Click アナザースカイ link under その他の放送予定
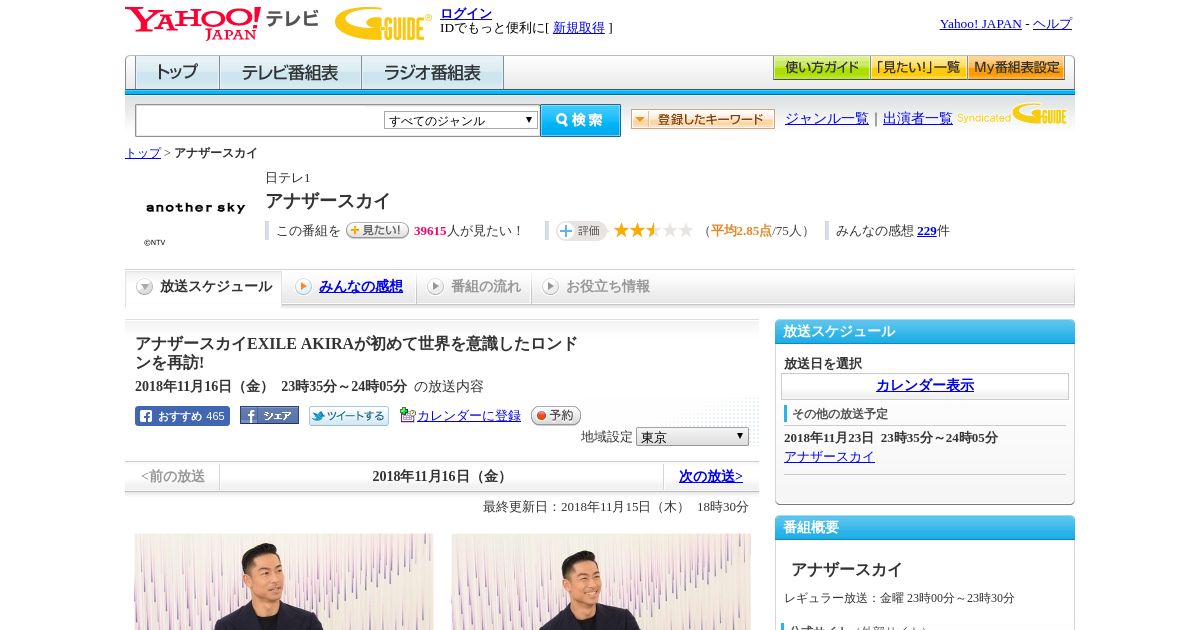The width and height of the screenshot is (1200, 630). 829,457
